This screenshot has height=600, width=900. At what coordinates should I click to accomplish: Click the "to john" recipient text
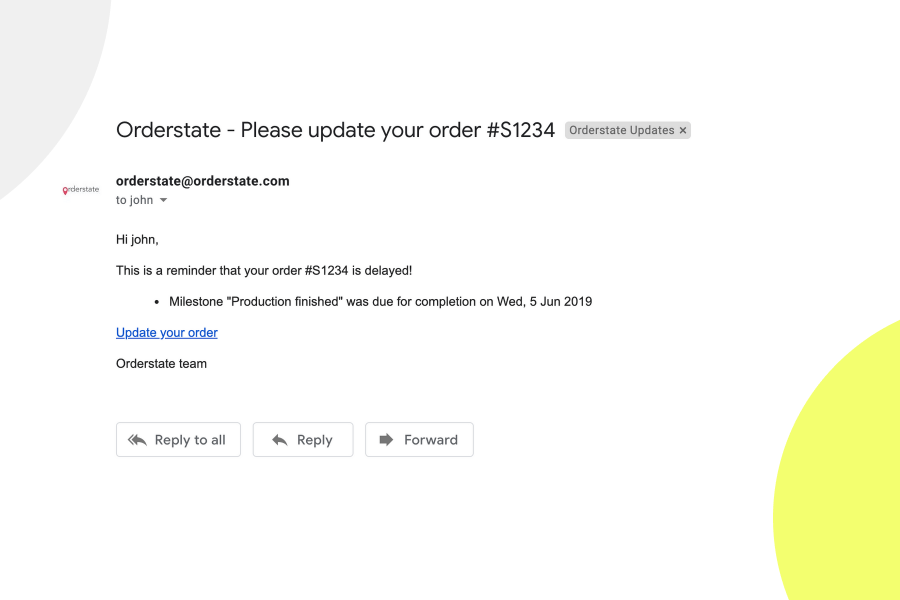134,200
